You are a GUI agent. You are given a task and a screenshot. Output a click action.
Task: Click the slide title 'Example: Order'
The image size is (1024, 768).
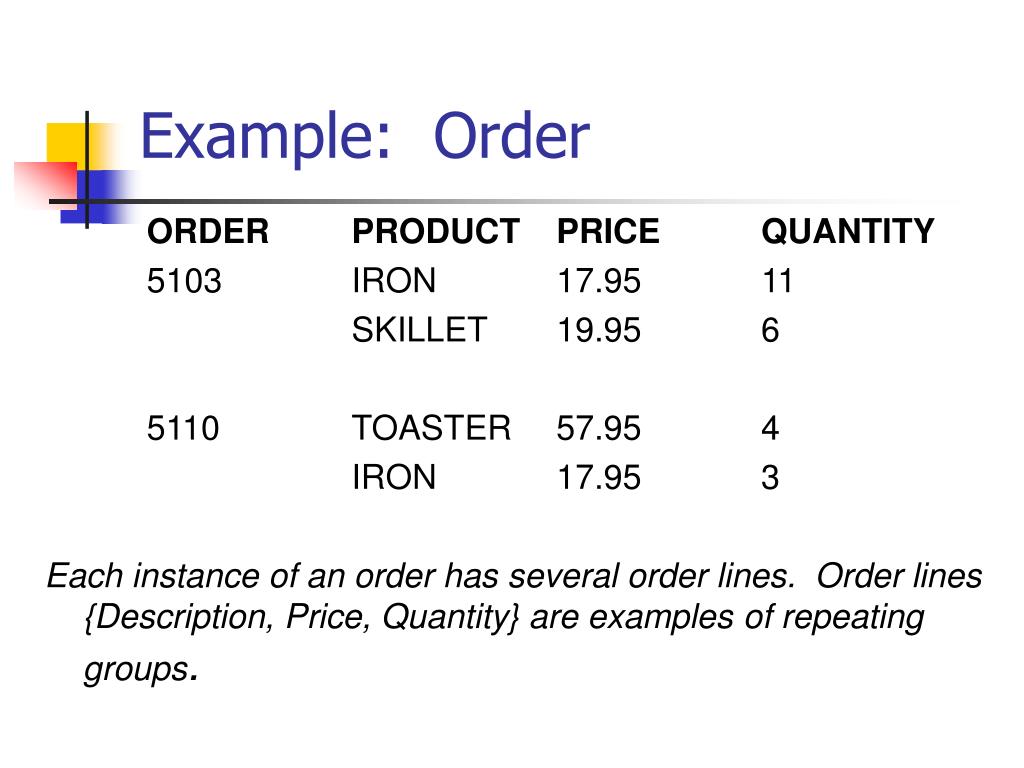point(365,136)
